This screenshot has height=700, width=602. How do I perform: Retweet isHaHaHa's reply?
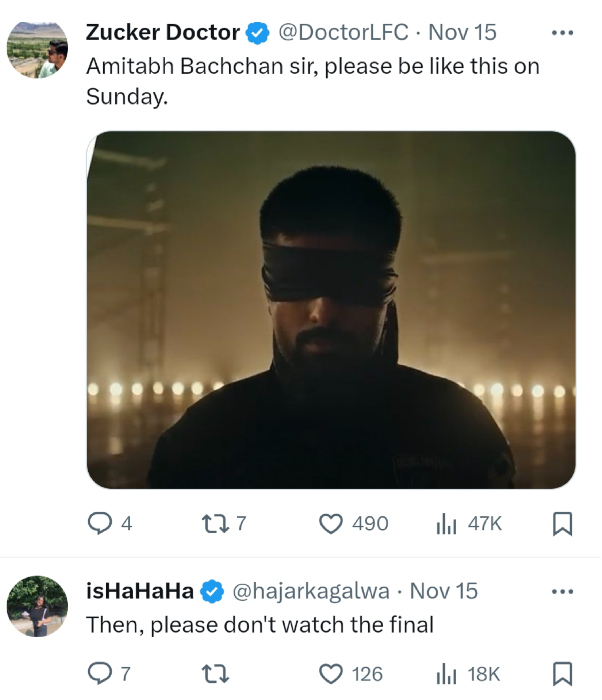(212, 673)
